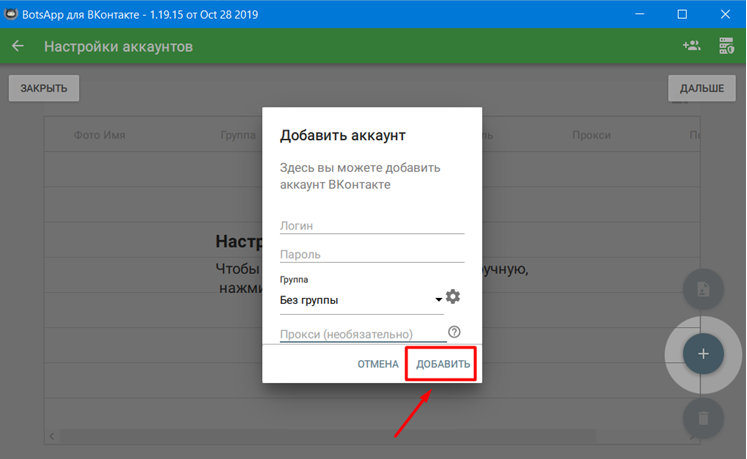Maximize the BotsApp window

coord(682,14)
